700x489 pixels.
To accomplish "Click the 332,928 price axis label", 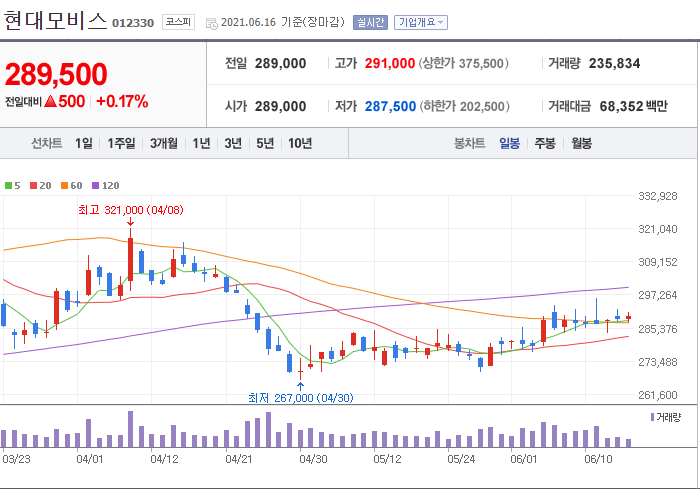I will click(x=658, y=196).
